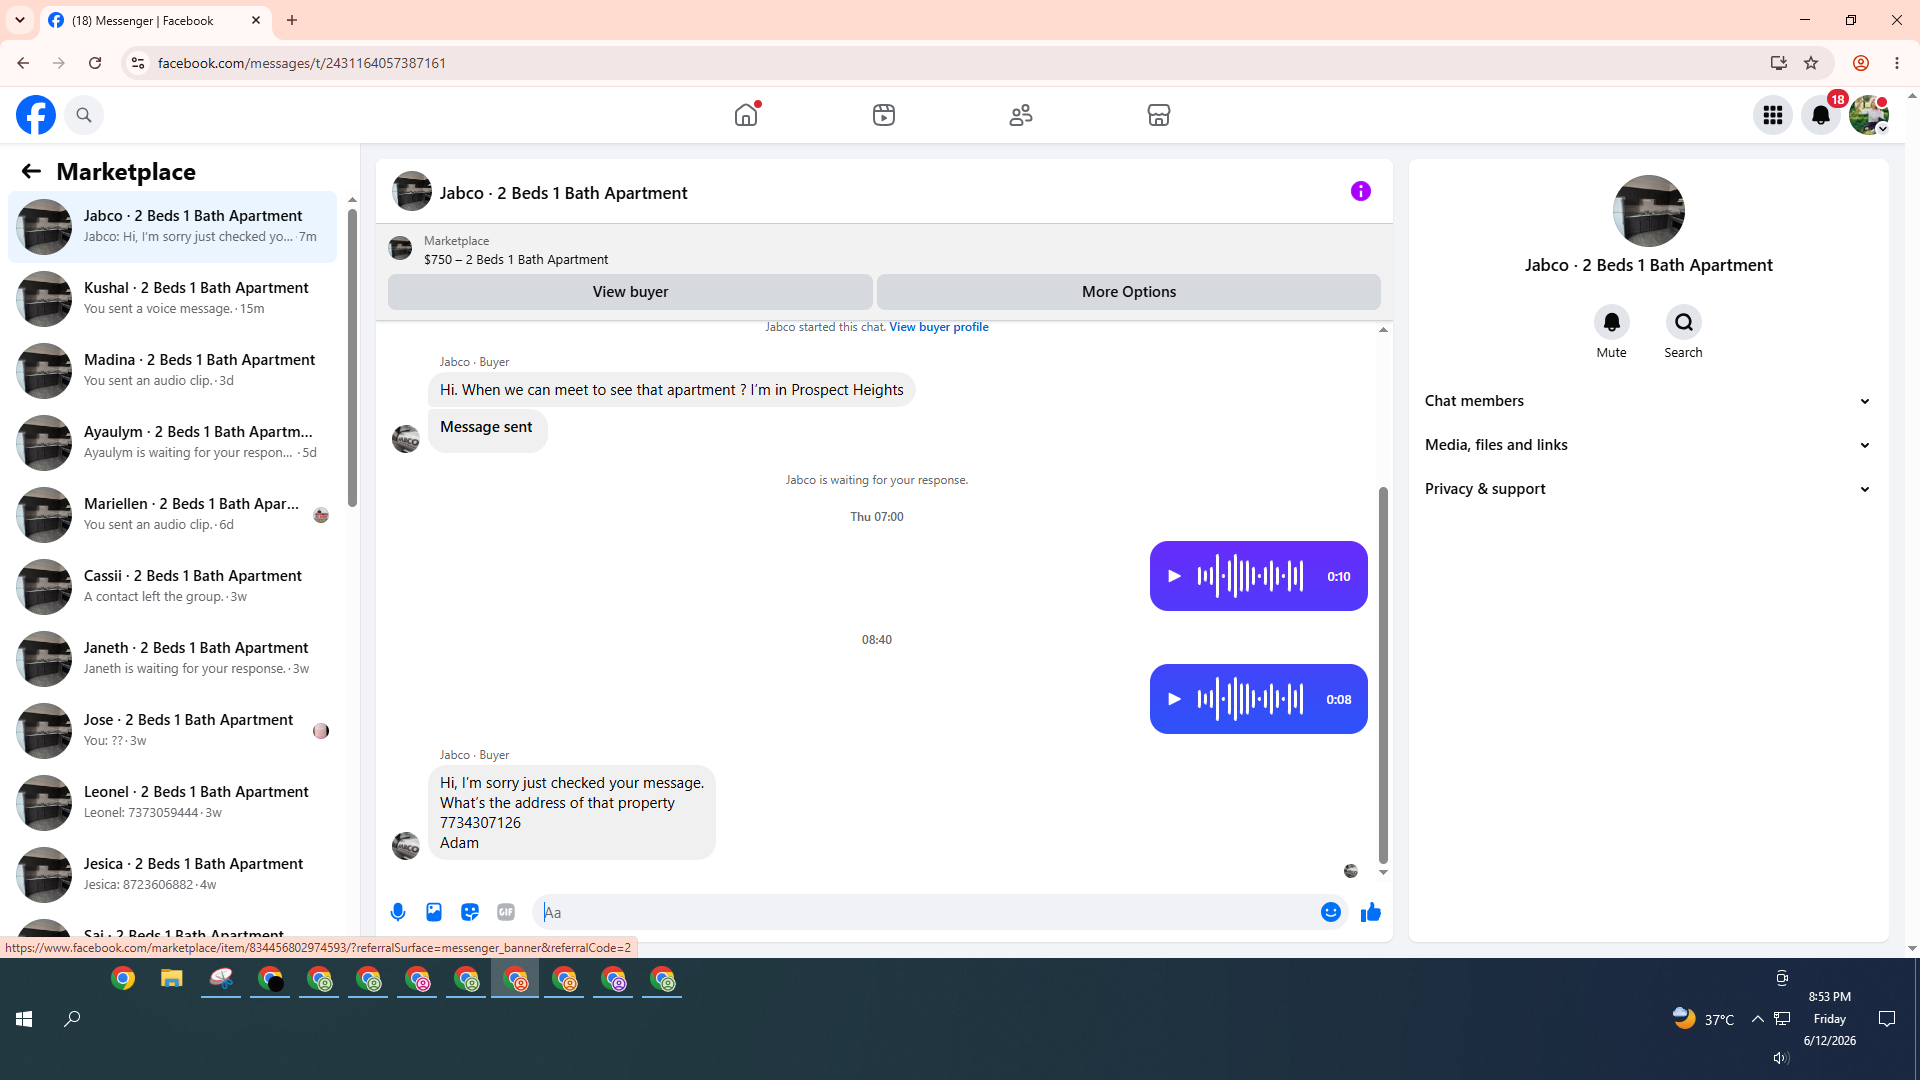This screenshot has width=1920, height=1080.
Task: Click the address bar URL
Action: [x=302, y=63]
